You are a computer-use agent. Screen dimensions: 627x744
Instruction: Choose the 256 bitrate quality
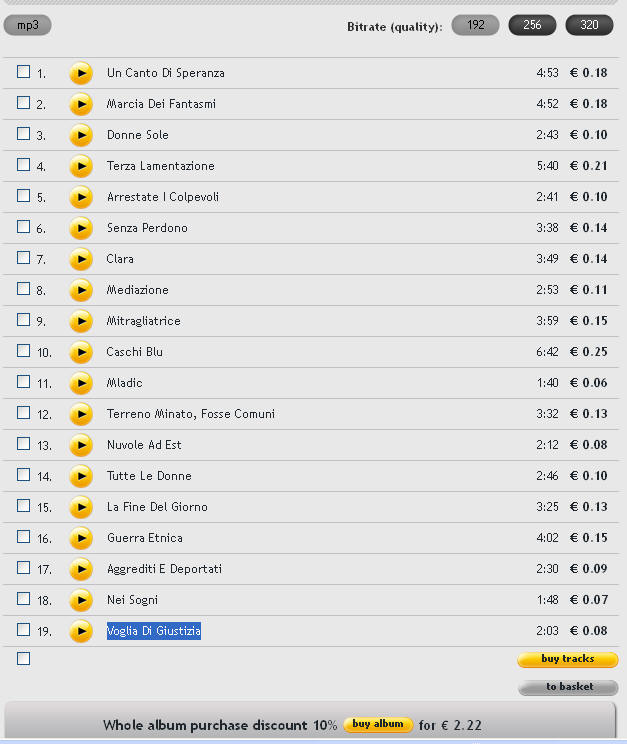click(532, 25)
